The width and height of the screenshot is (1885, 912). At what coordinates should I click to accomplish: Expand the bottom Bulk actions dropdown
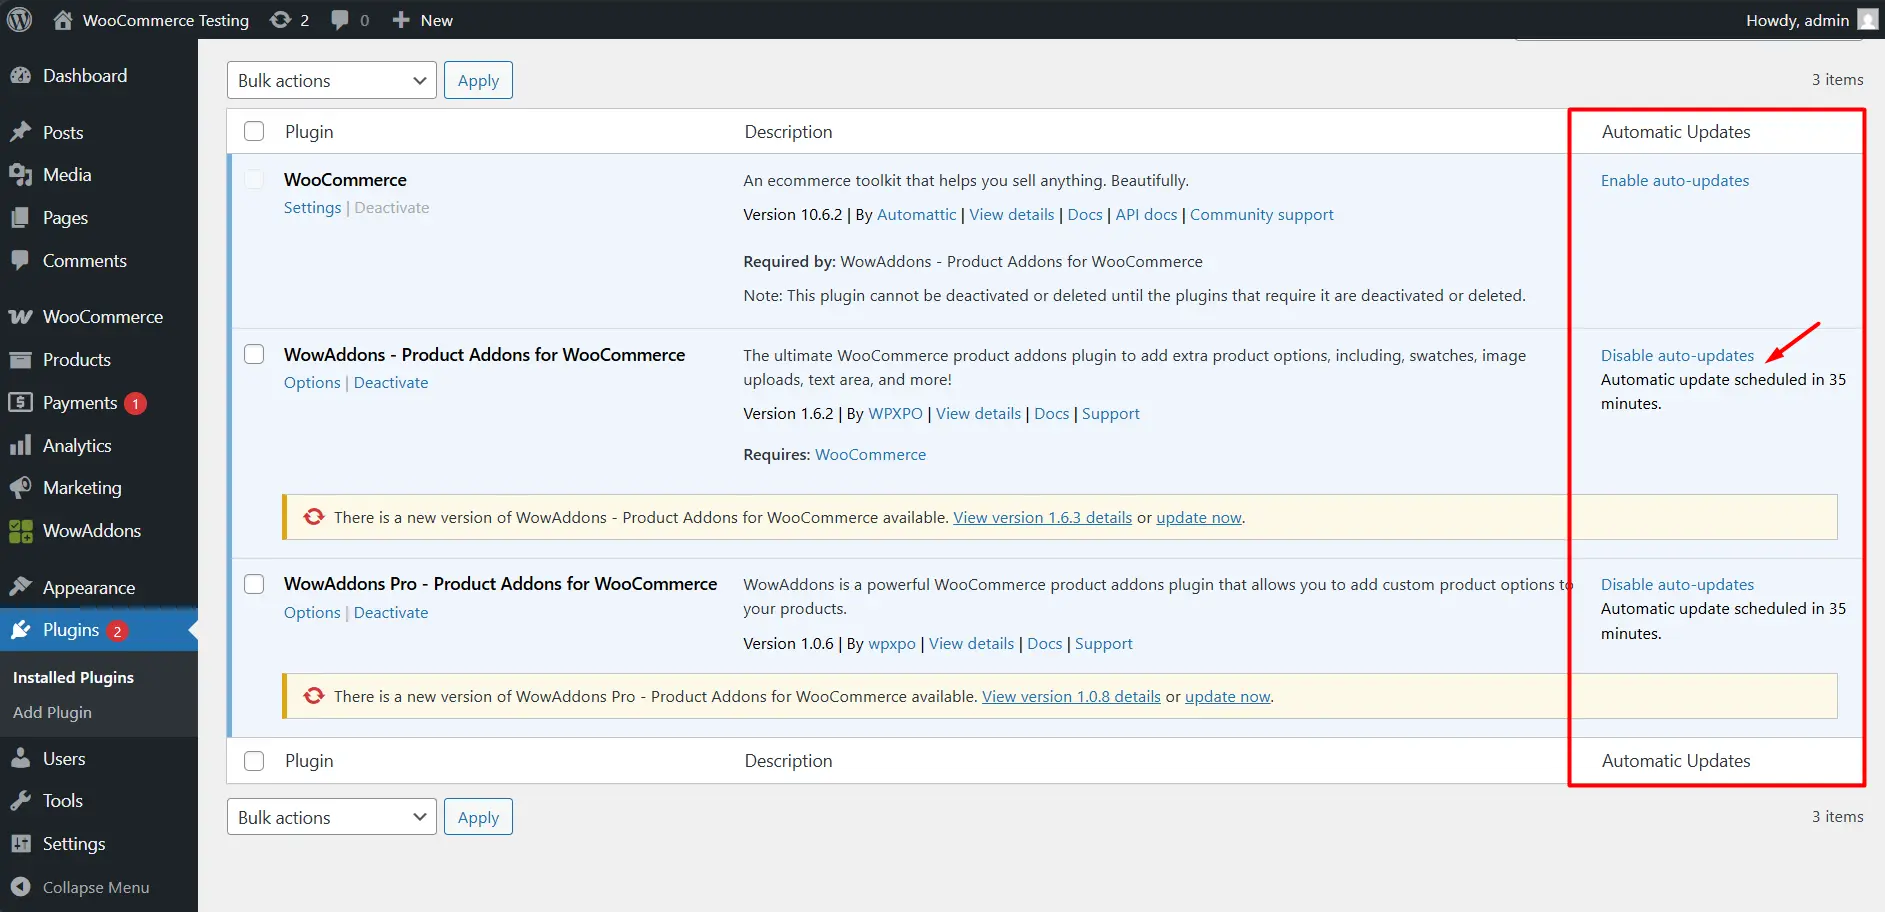pos(331,817)
